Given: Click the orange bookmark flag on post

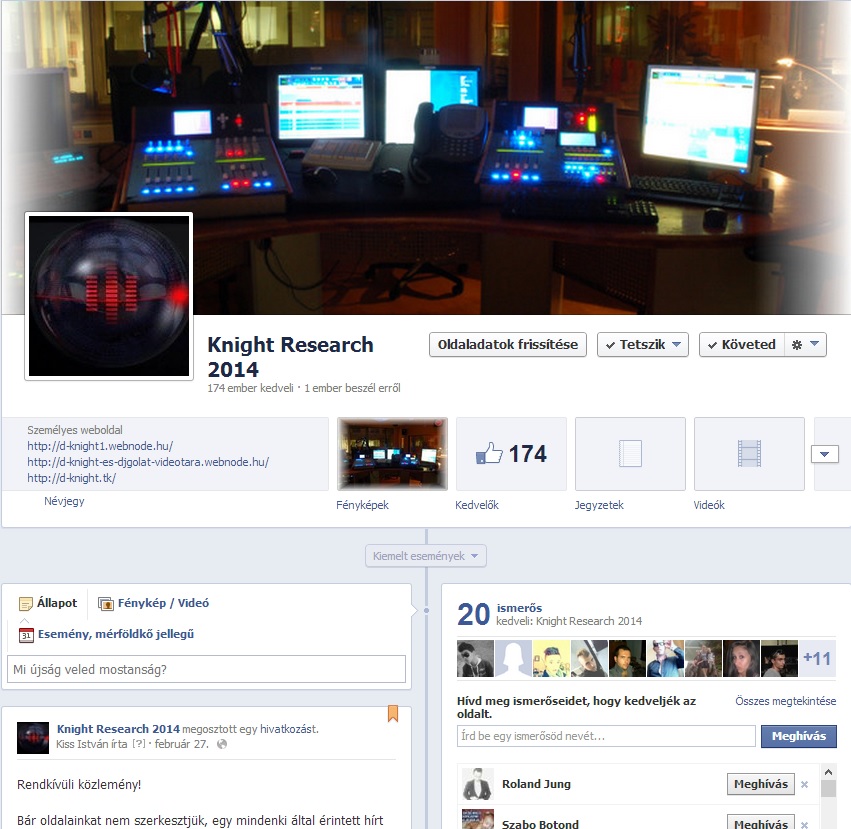Looking at the screenshot, I should point(393,713).
